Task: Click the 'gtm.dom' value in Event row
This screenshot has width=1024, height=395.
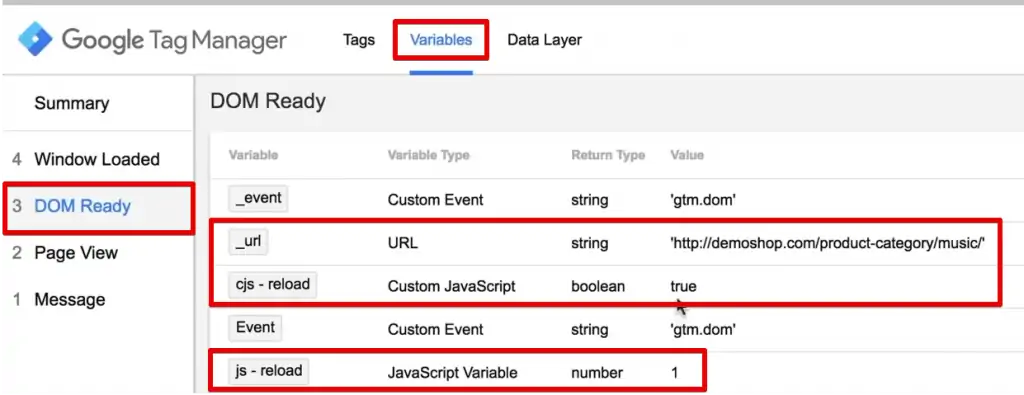Action: point(703,330)
